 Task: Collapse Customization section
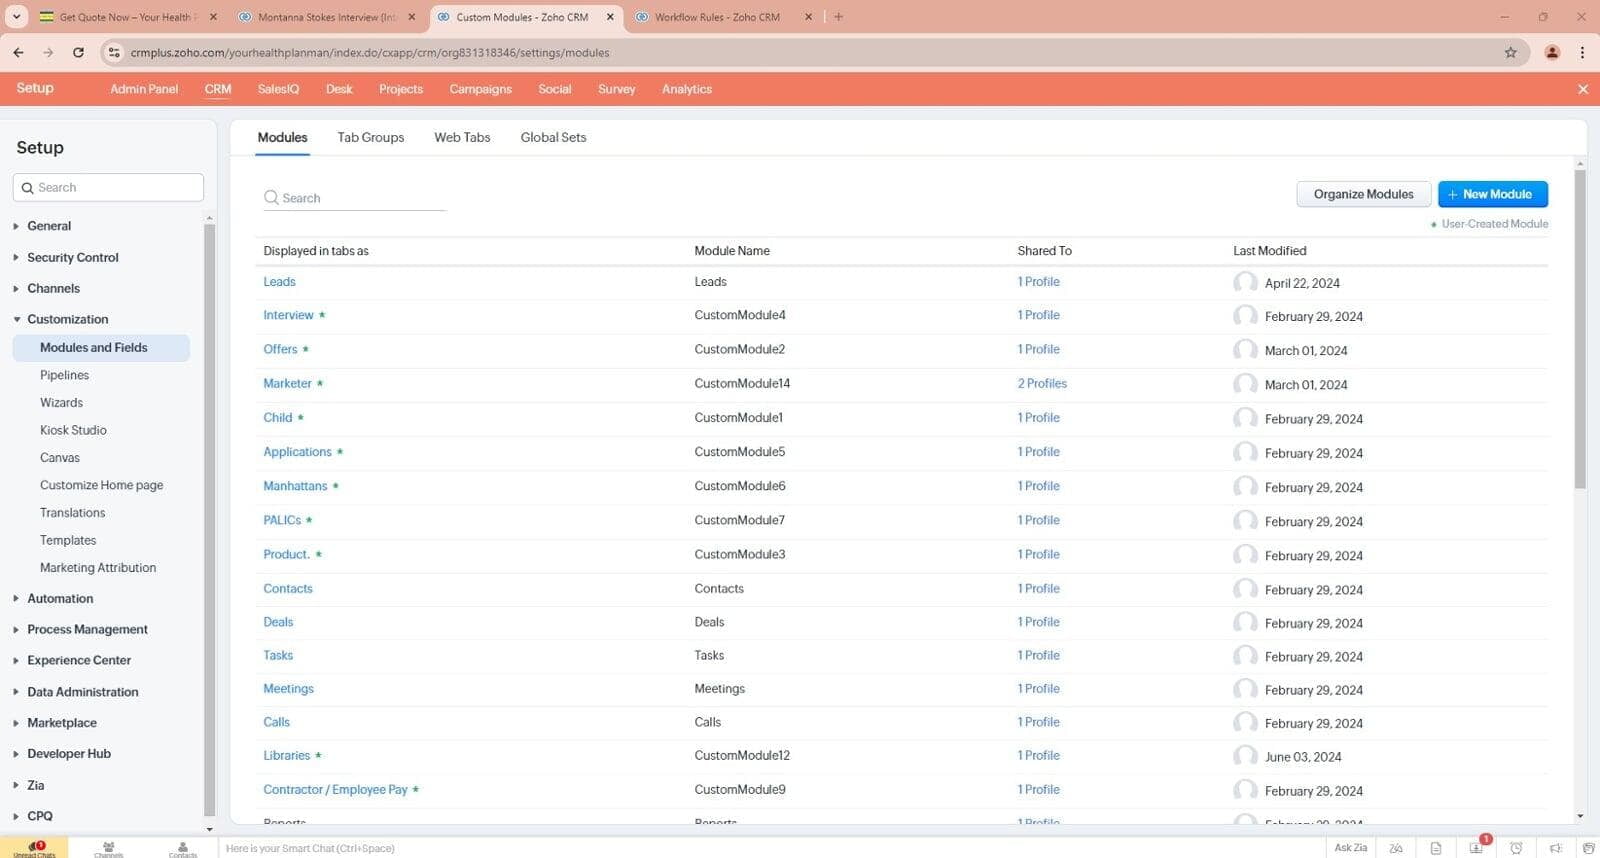pyautogui.click(x=67, y=319)
